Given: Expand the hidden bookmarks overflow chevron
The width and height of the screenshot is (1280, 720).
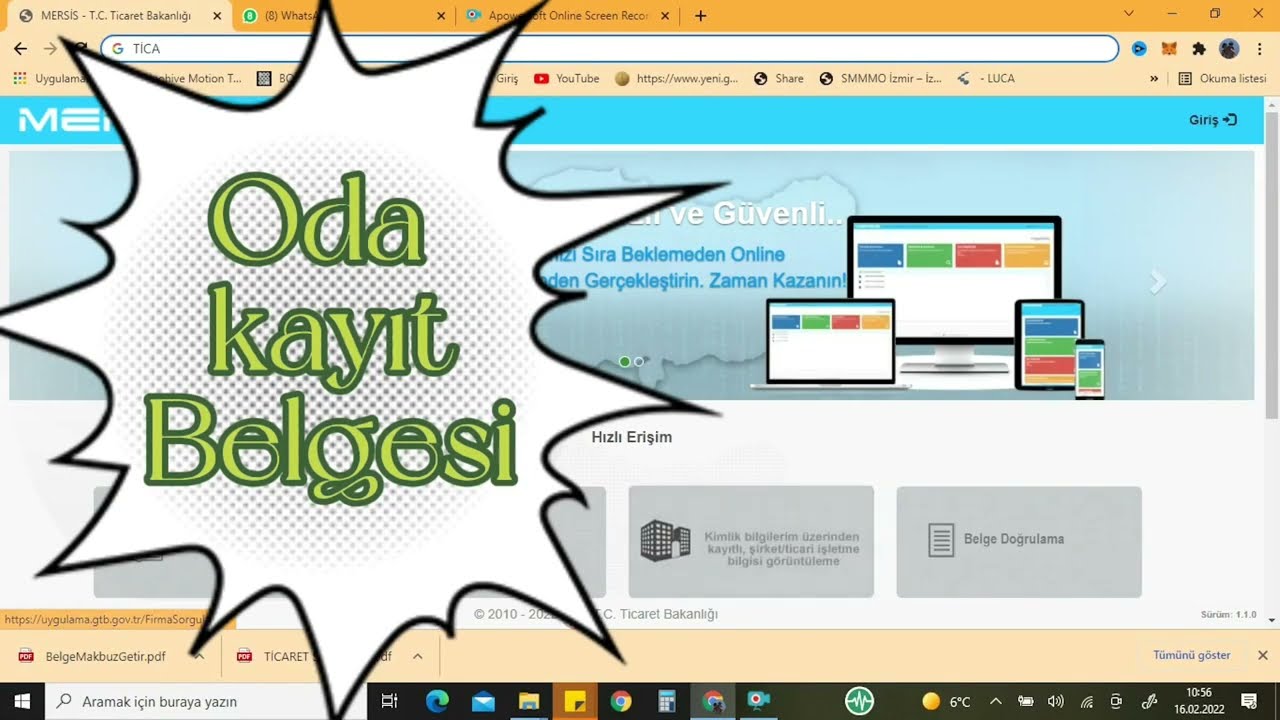Looking at the screenshot, I should [1154, 78].
